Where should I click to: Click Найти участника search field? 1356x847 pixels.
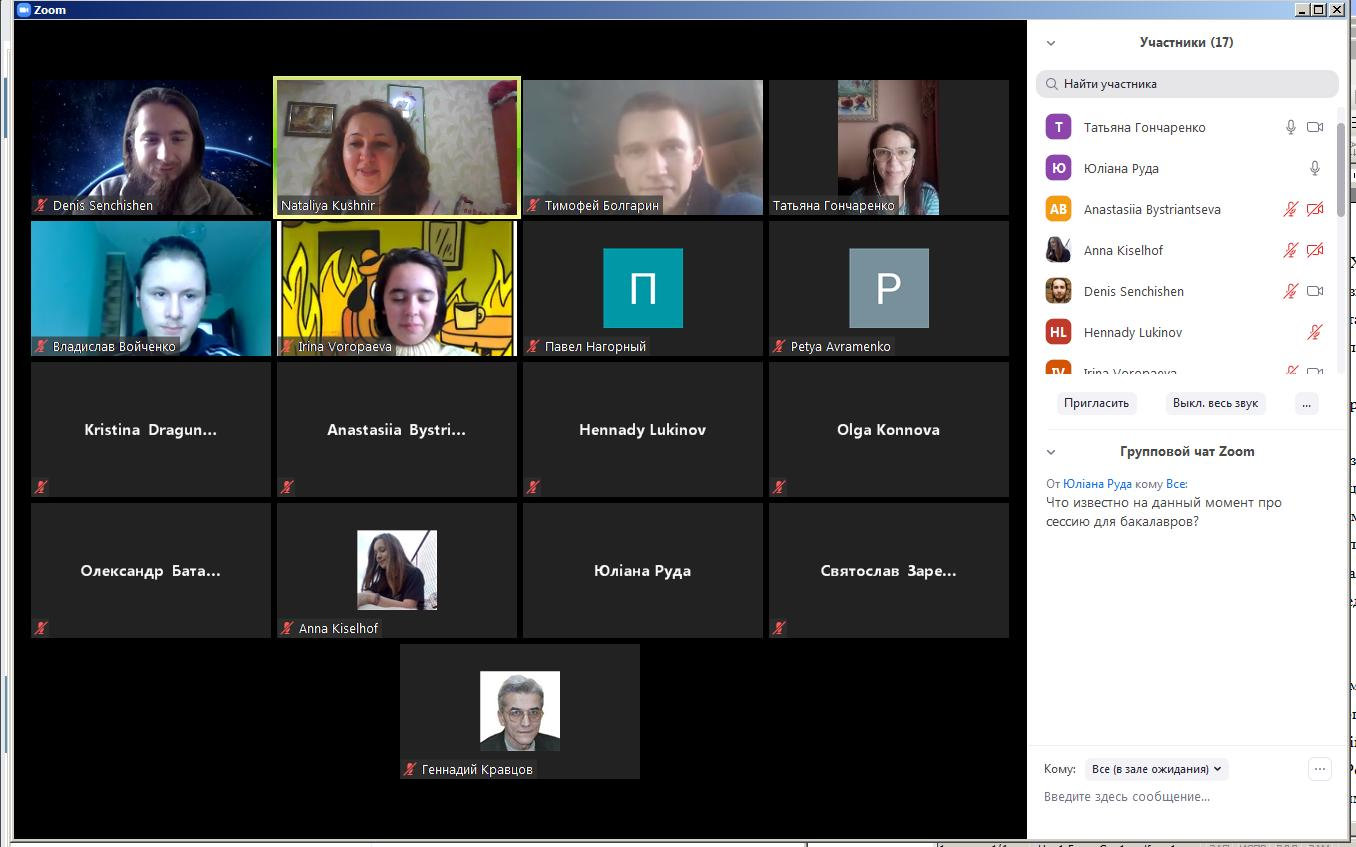pyautogui.click(x=1187, y=84)
